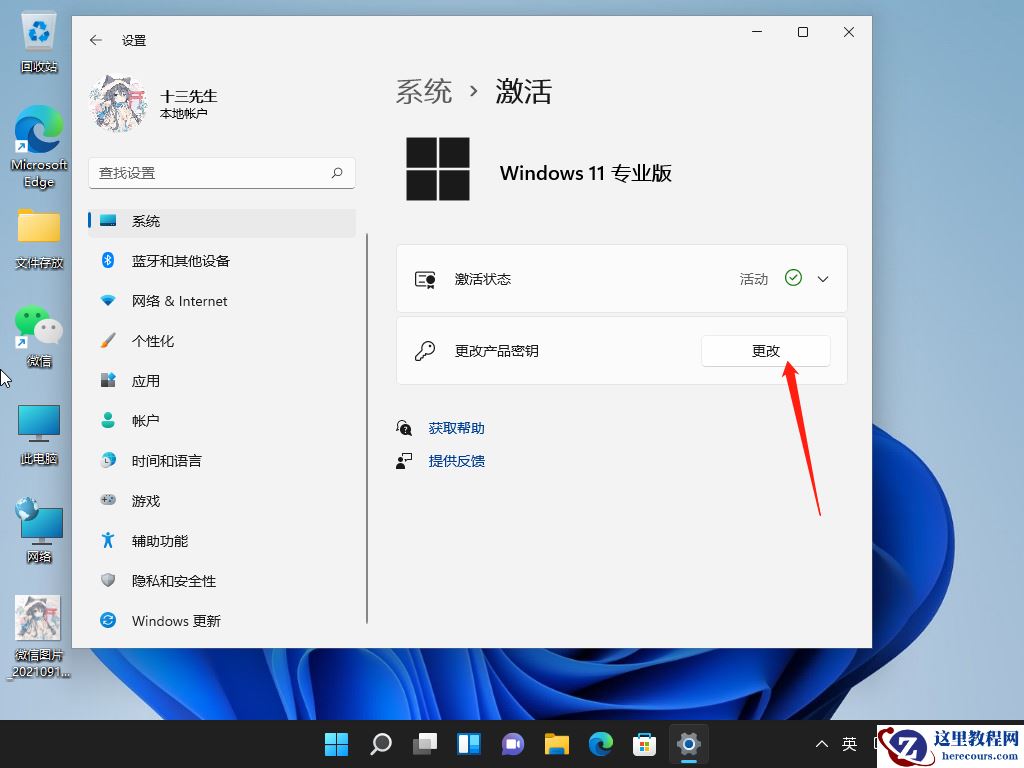Click the 查找设置 search box
The height and width of the screenshot is (768, 1024).
pyautogui.click(x=221, y=173)
